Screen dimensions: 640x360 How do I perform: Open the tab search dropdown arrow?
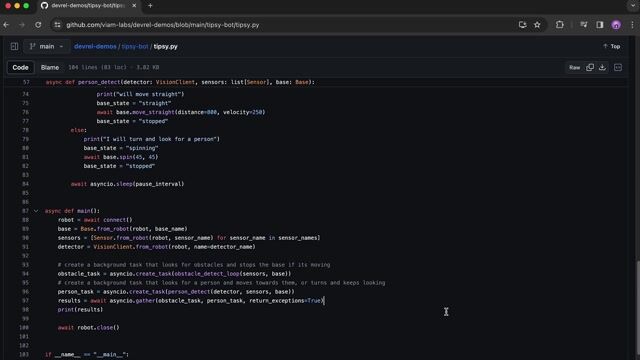[633, 6]
